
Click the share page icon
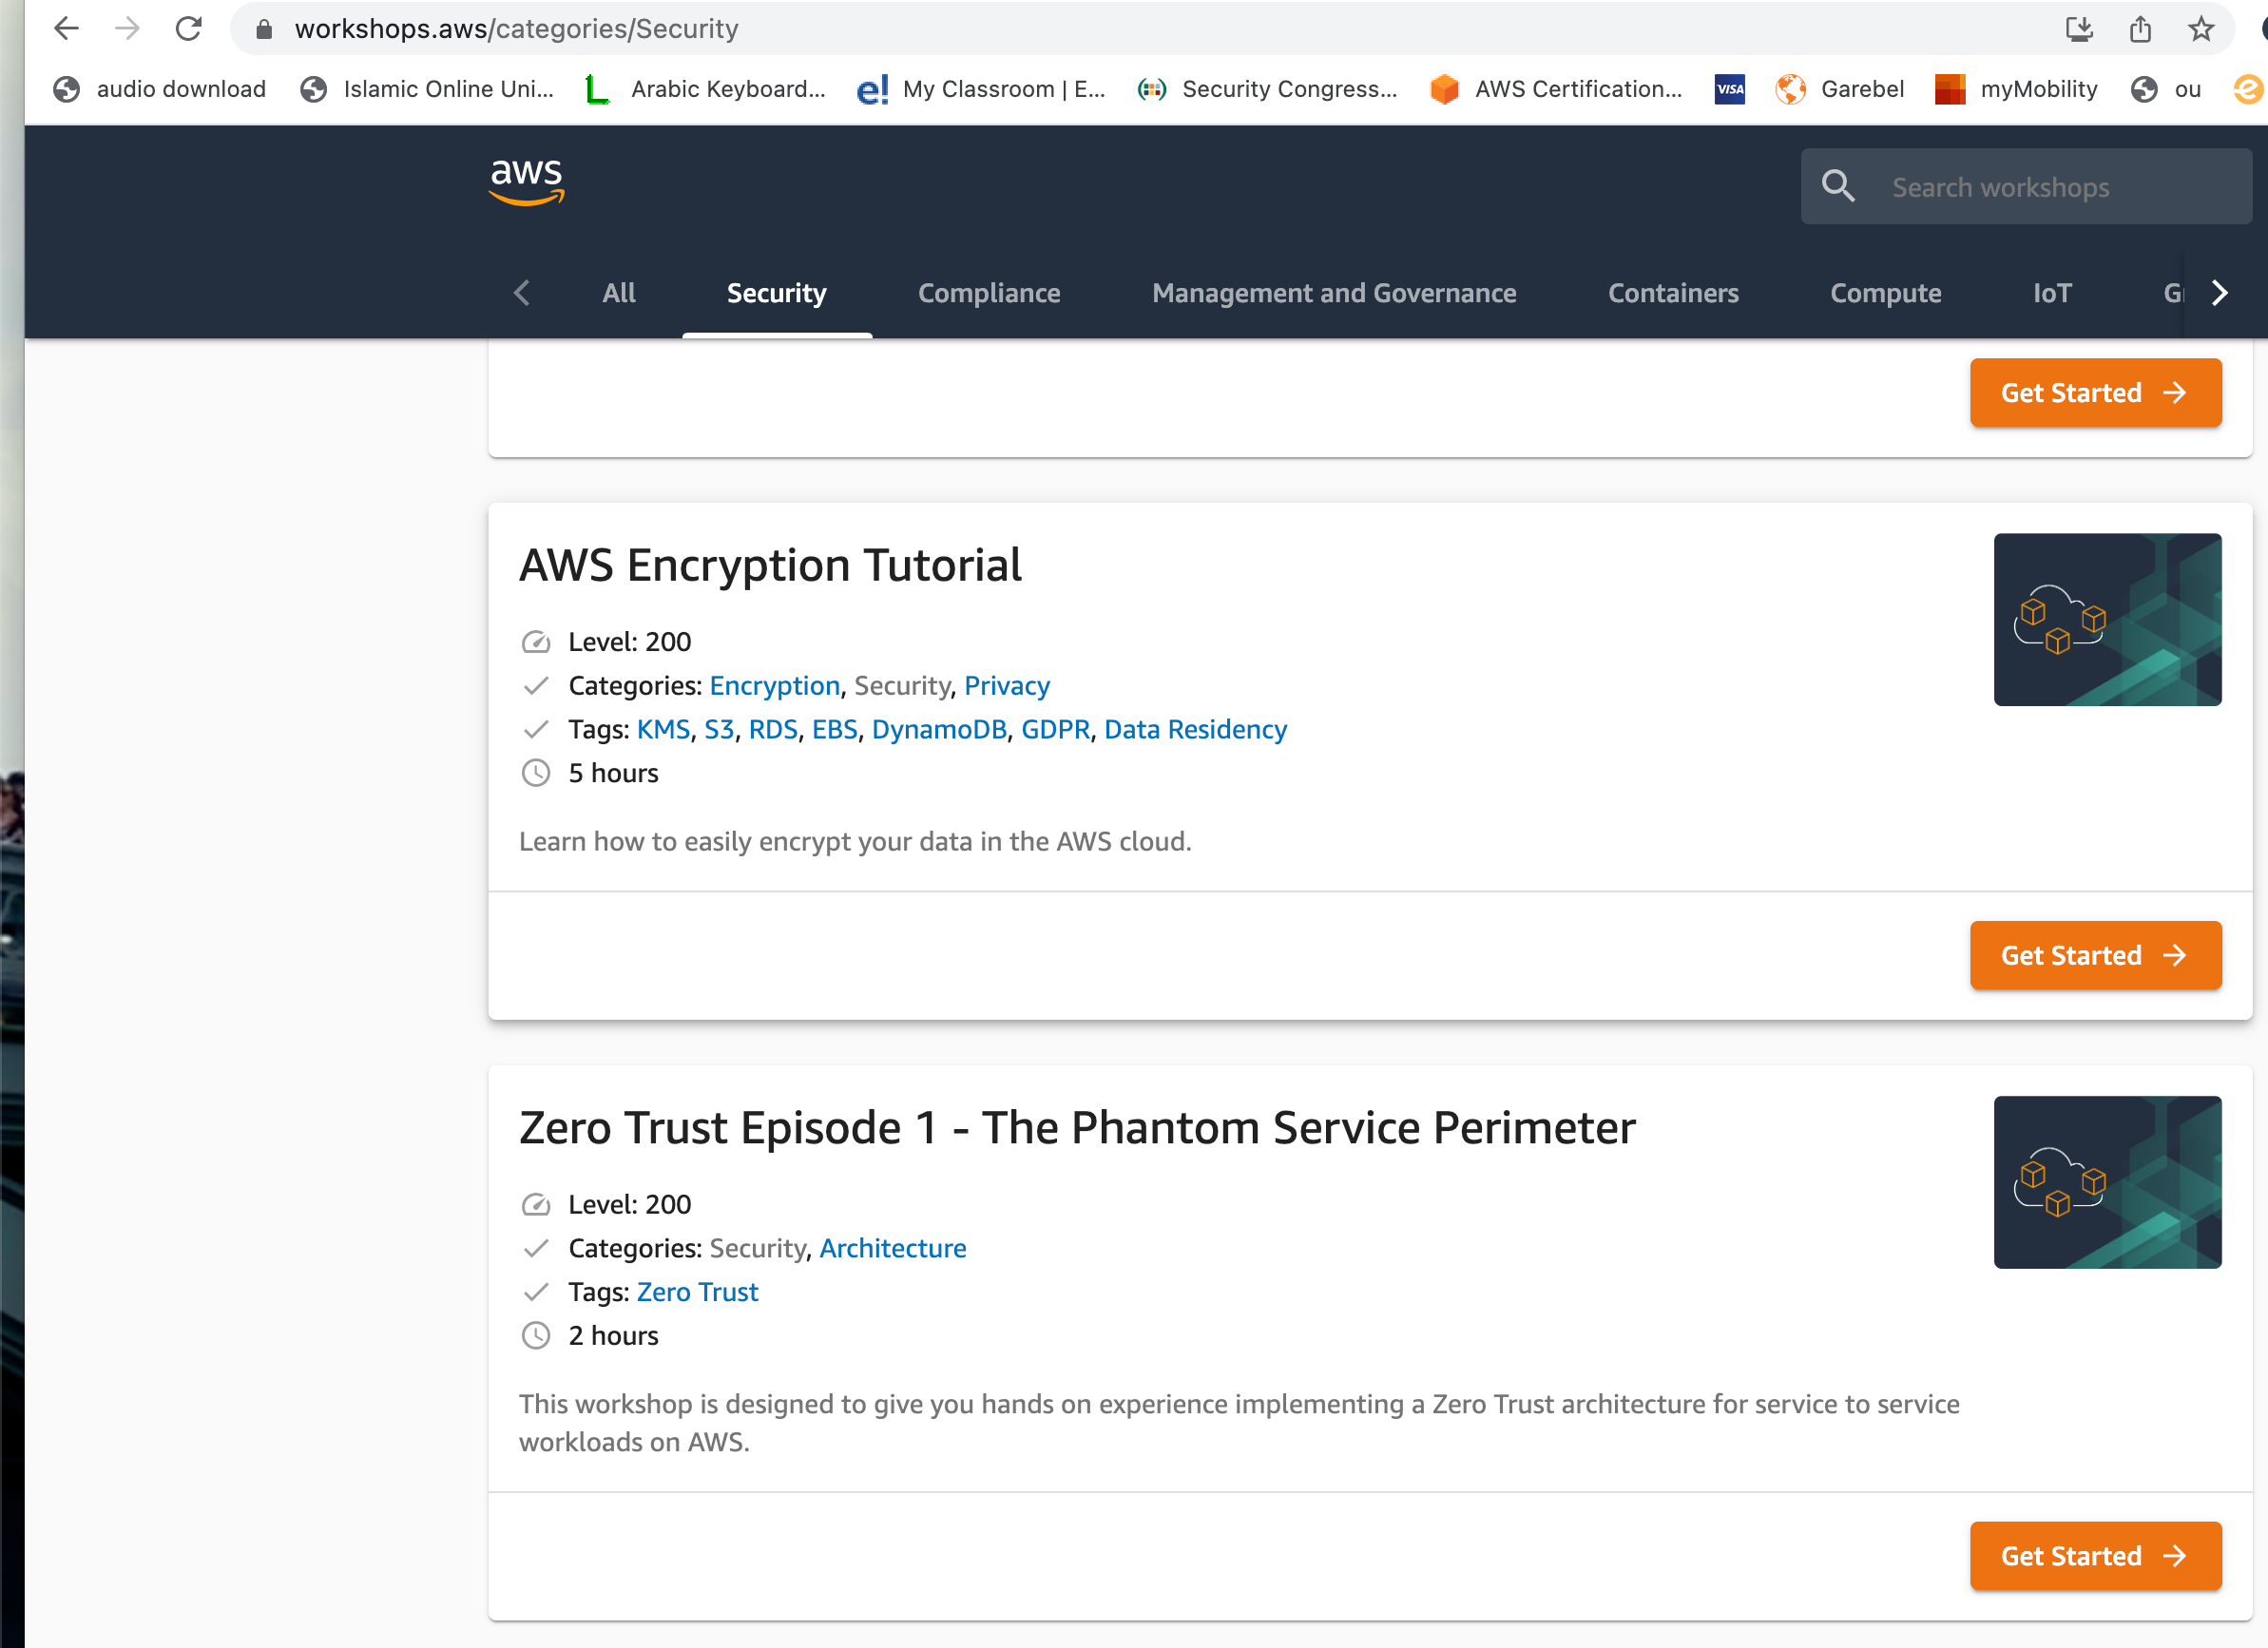[x=2139, y=29]
